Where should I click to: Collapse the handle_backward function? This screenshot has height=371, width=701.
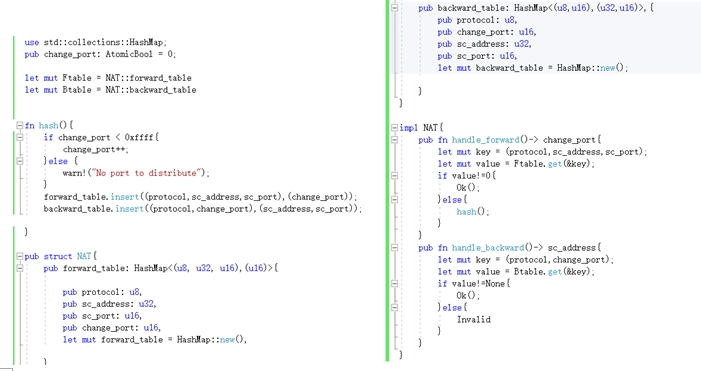tap(395, 248)
